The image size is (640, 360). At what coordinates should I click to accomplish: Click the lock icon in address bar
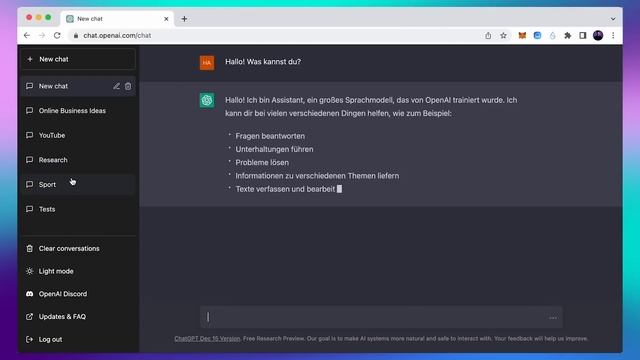[x=76, y=36]
